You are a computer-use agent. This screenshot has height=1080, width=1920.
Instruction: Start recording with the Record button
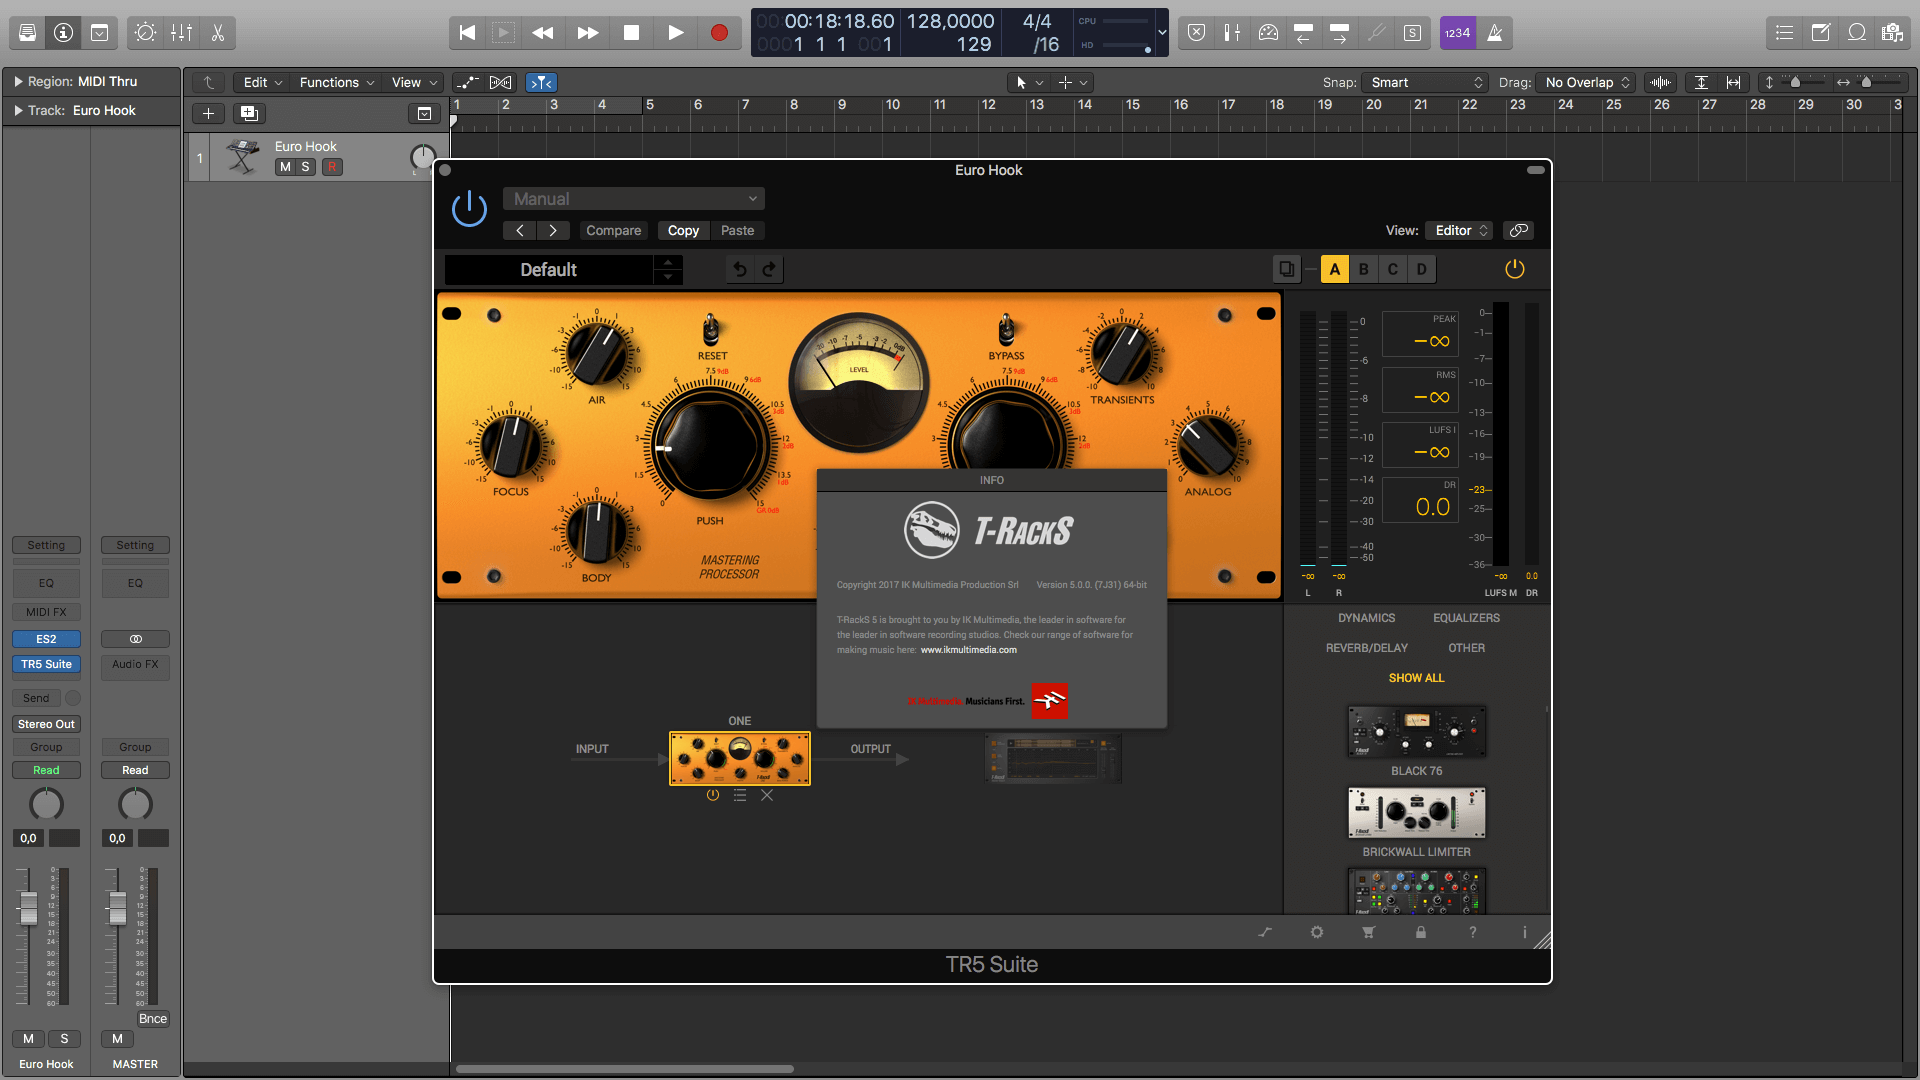719,33
